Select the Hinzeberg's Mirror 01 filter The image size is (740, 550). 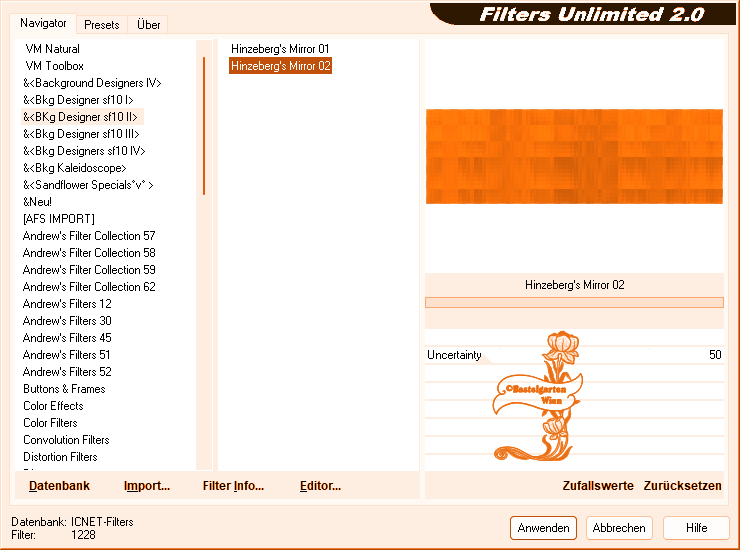[280, 49]
